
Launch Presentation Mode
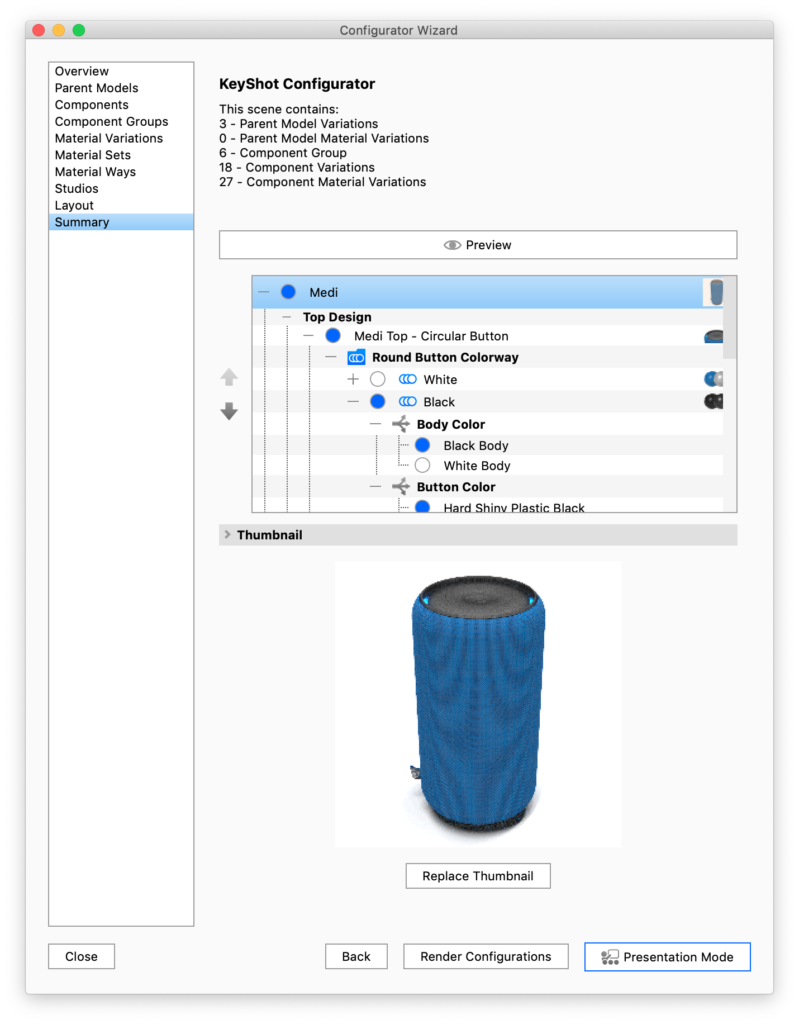(x=667, y=957)
